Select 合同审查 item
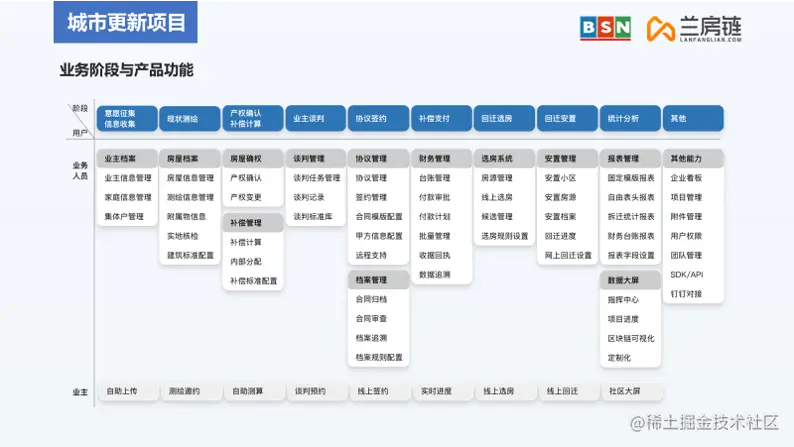 point(371,318)
